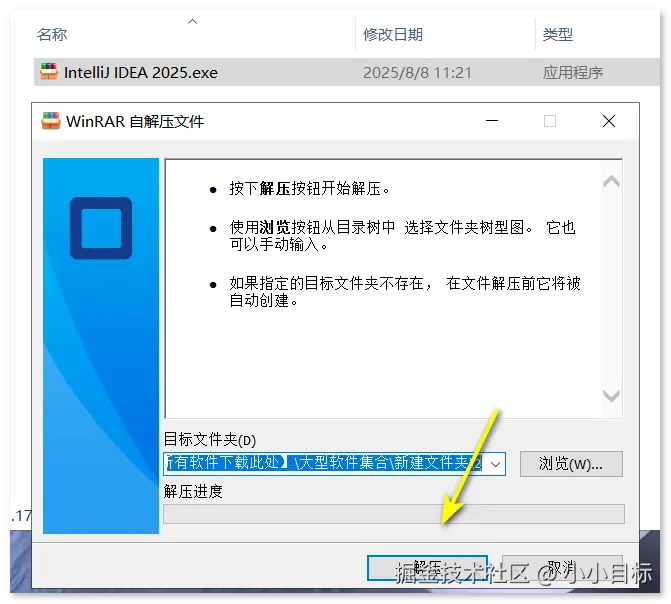Click the maximize box in dialog title bar

pyautogui.click(x=550, y=121)
